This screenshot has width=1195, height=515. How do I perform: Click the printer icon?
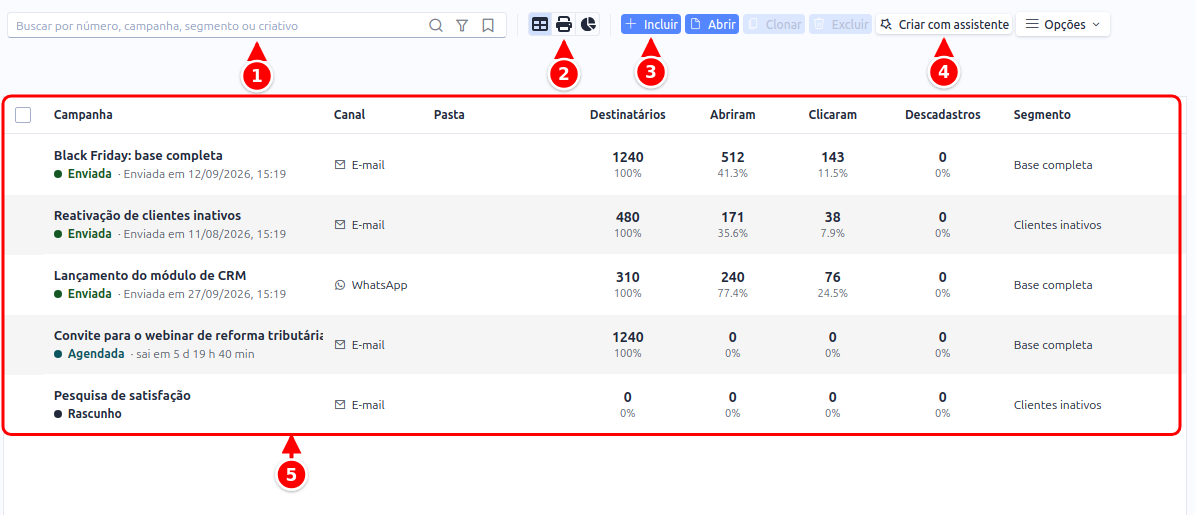coord(564,24)
